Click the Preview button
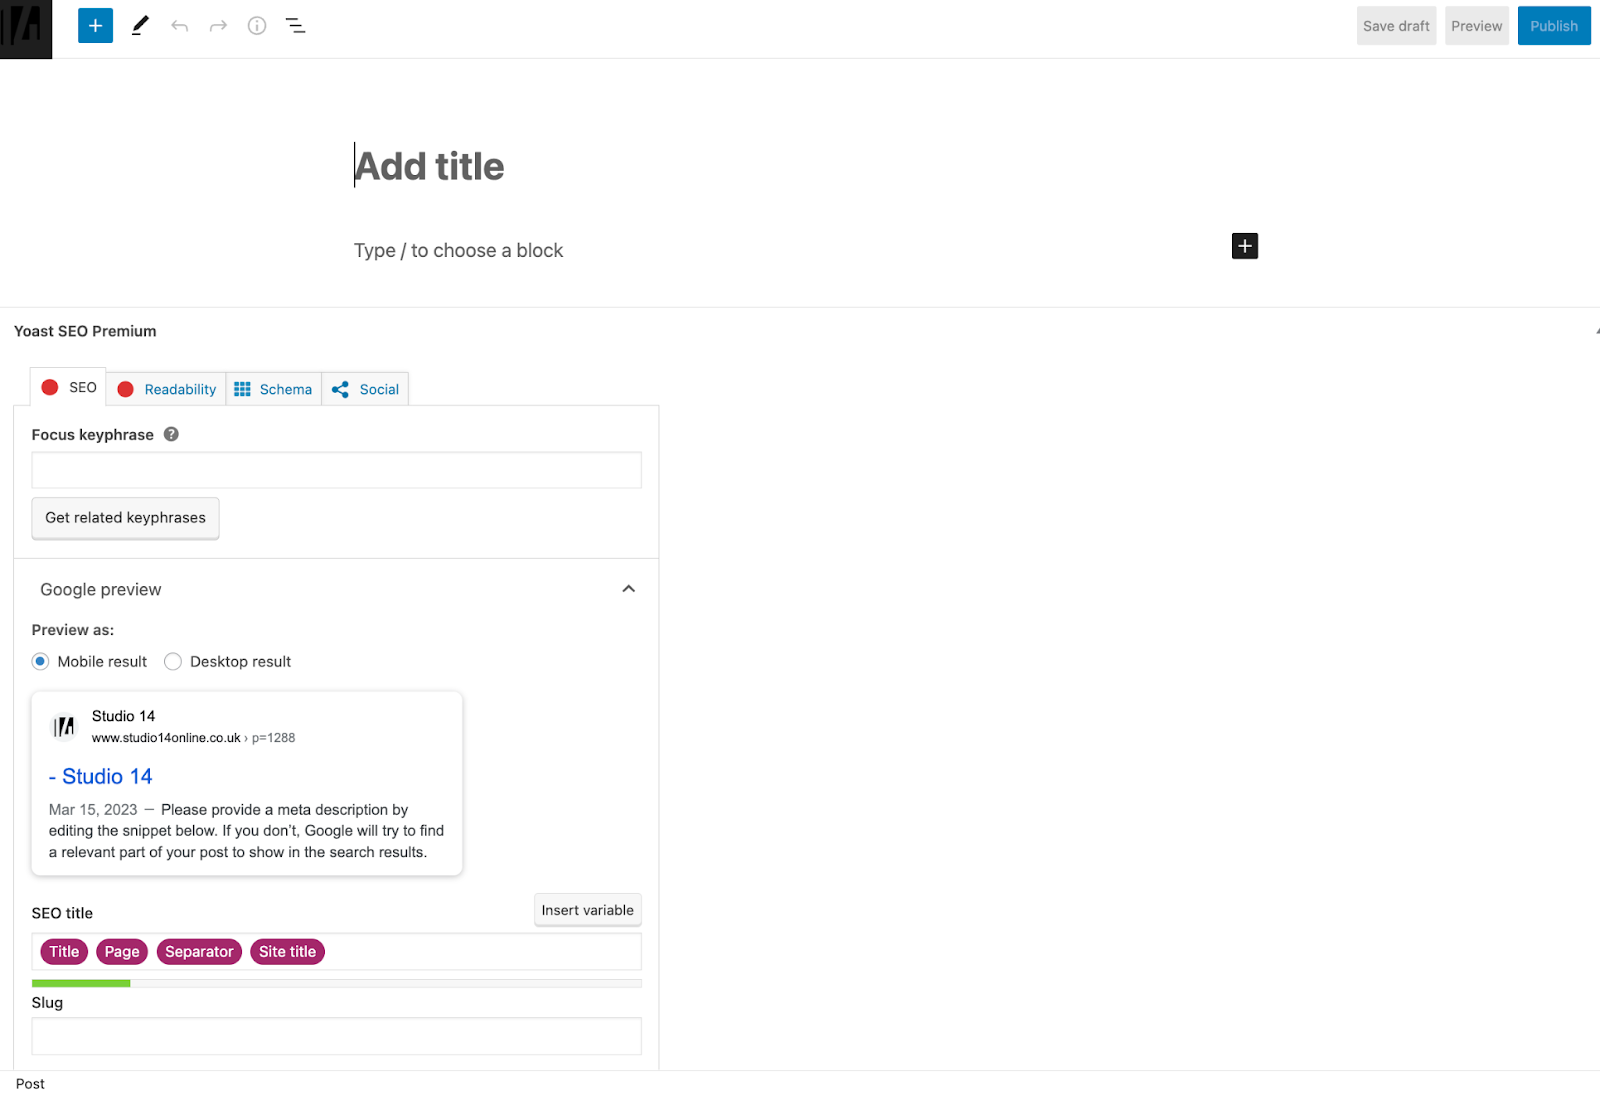The width and height of the screenshot is (1600, 1093). (x=1476, y=26)
